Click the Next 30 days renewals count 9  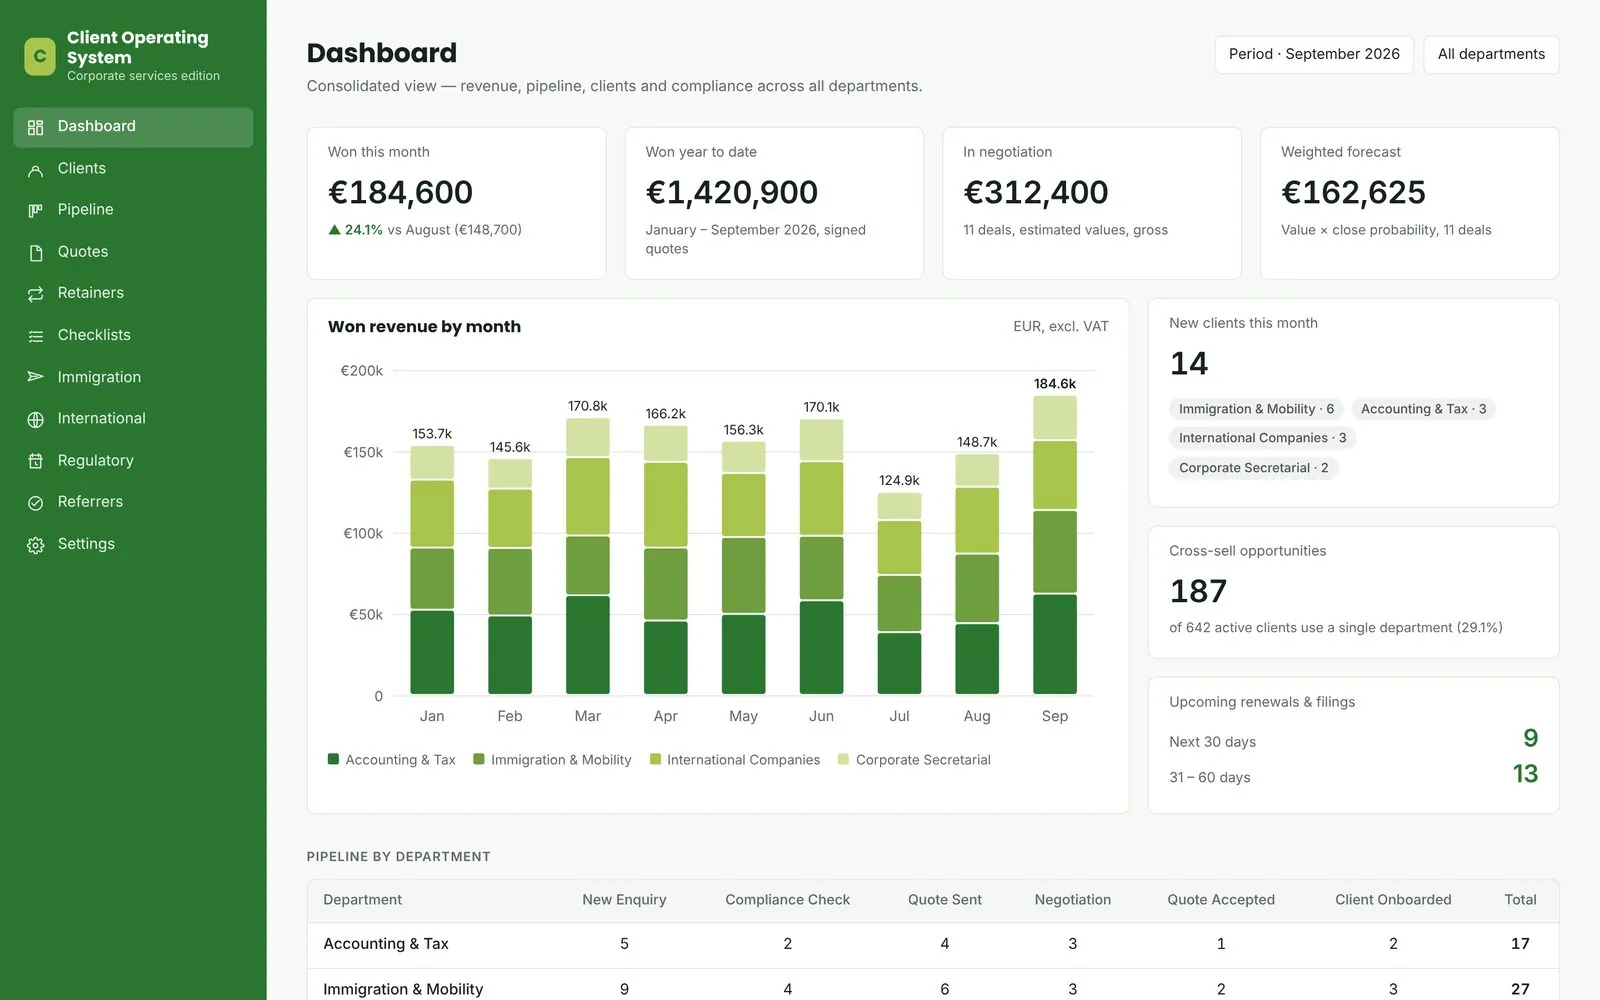(x=1530, y=738)
